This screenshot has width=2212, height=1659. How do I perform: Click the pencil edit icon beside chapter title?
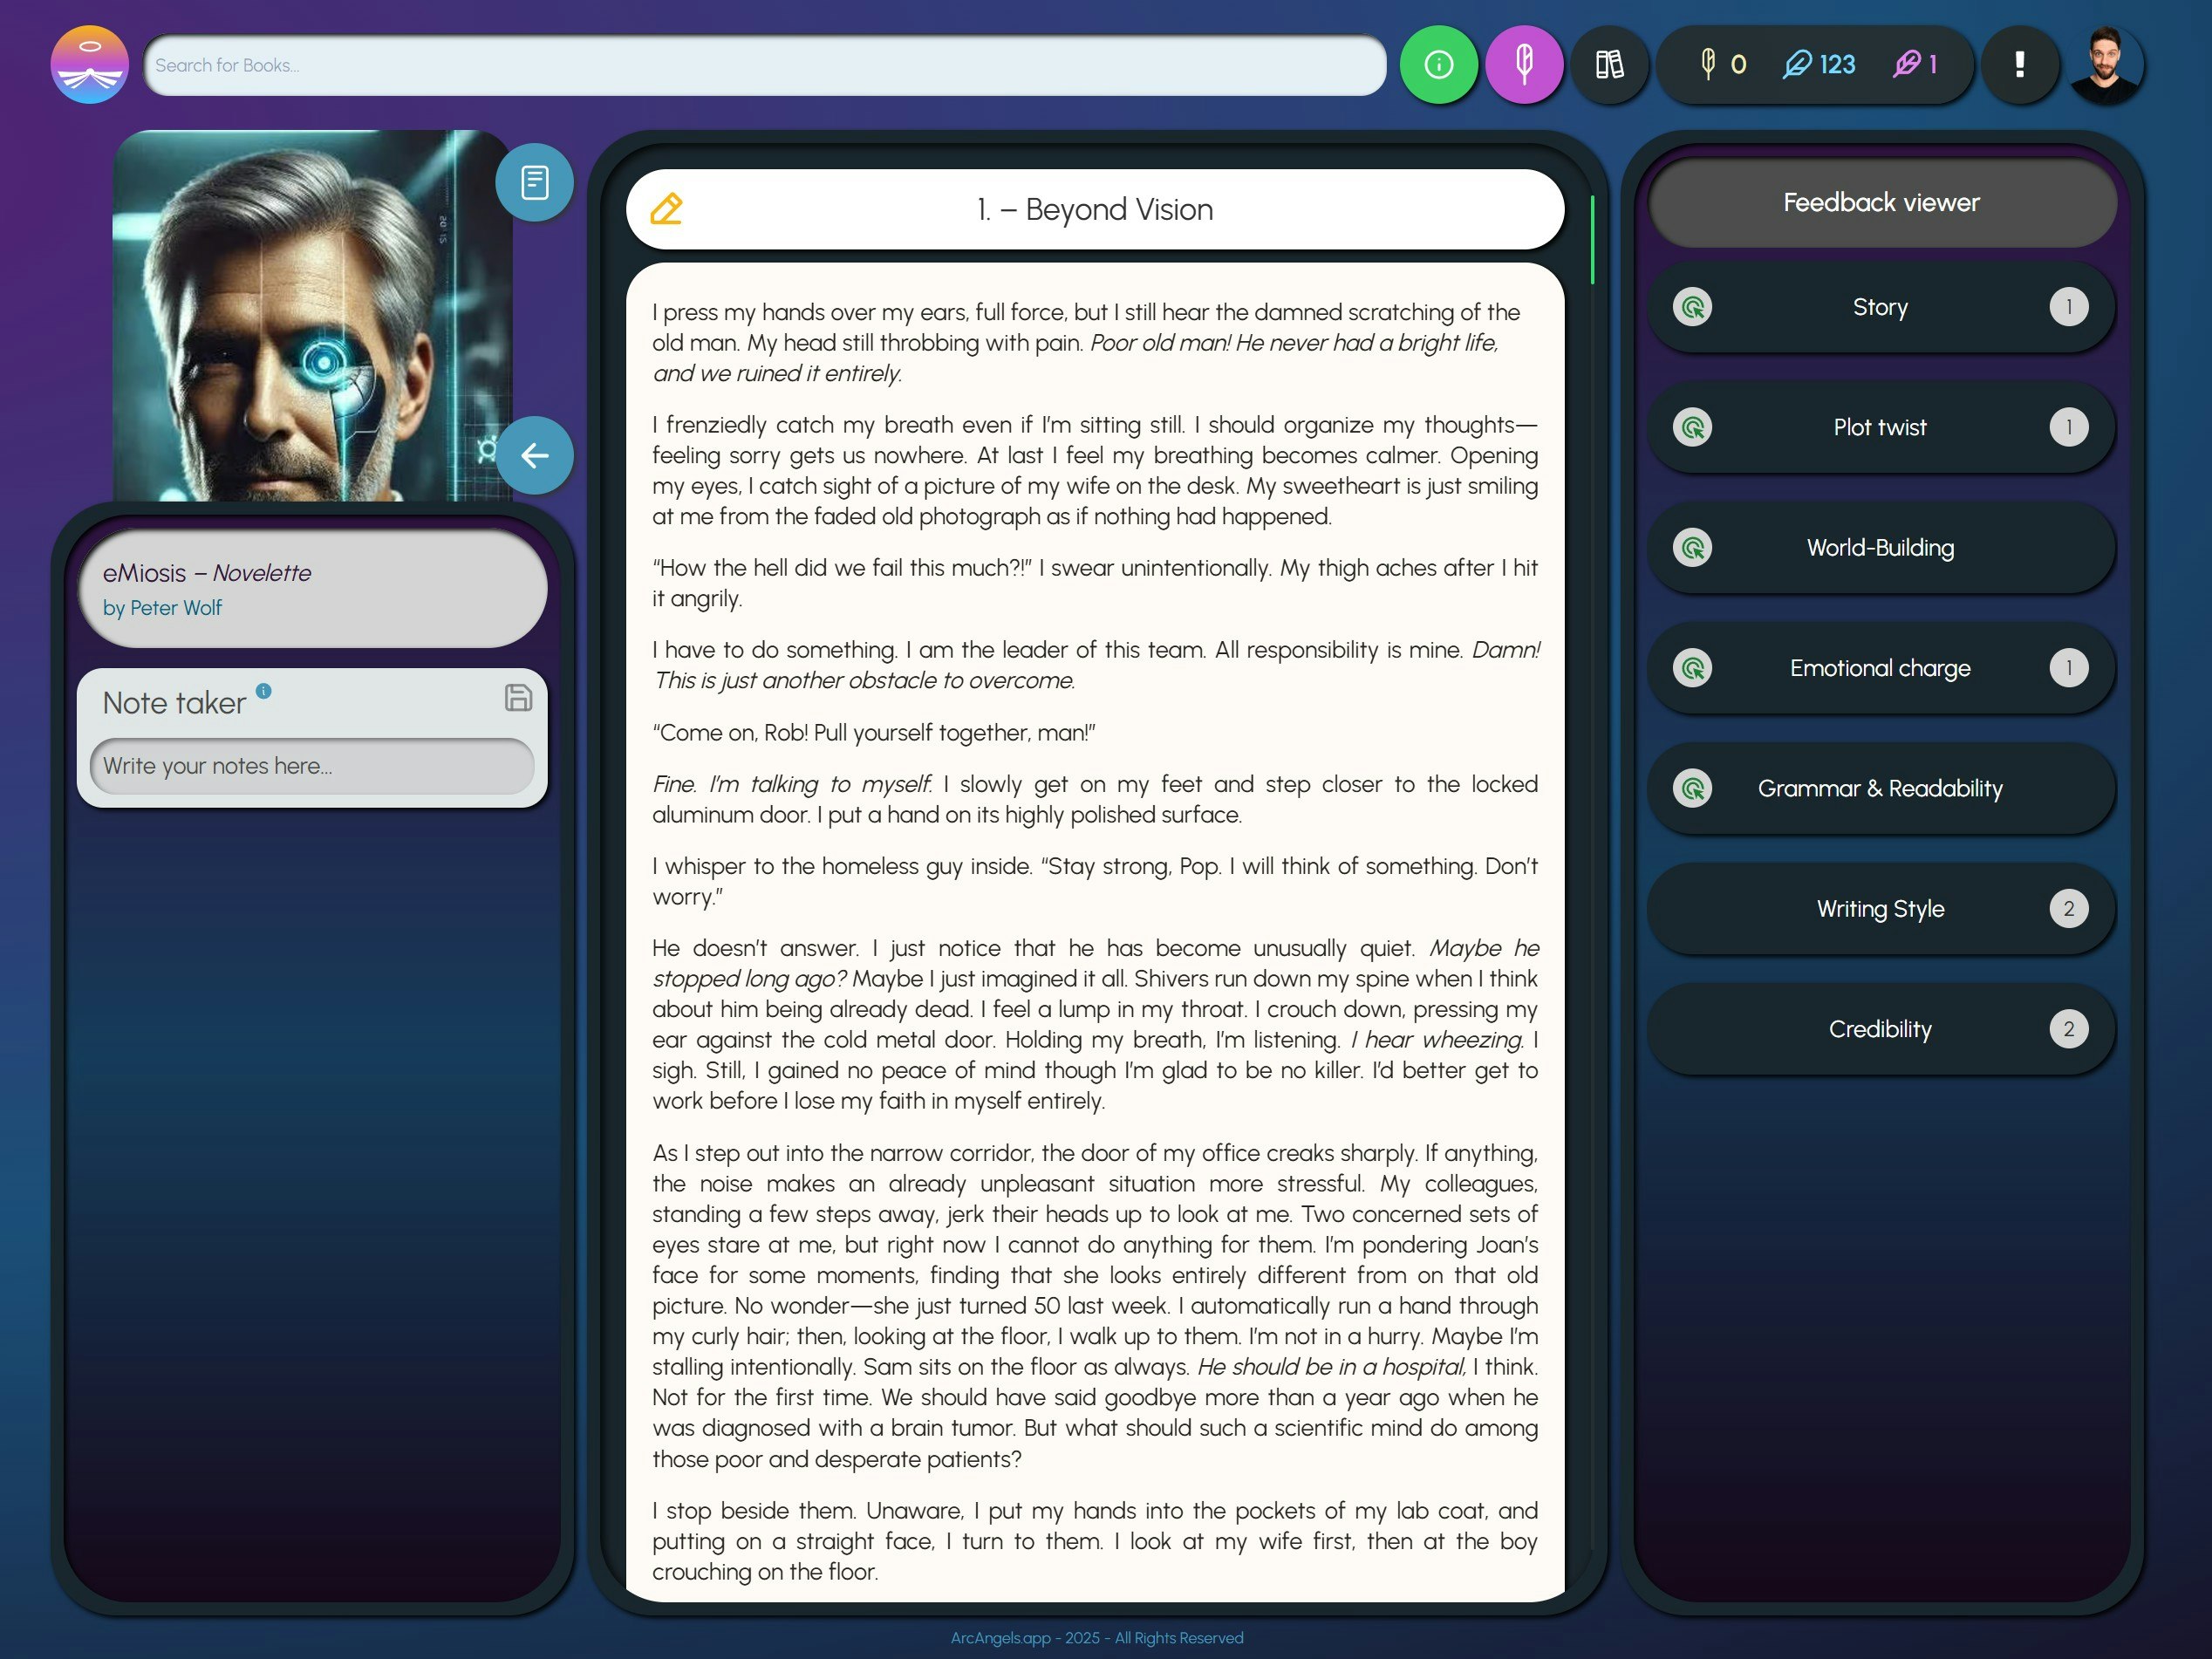click(666, 209)
